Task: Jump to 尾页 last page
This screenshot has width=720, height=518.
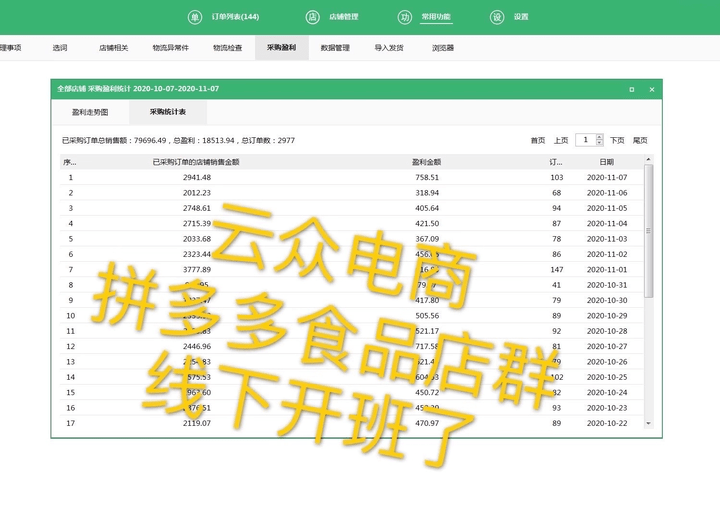Action: (640, 140)
